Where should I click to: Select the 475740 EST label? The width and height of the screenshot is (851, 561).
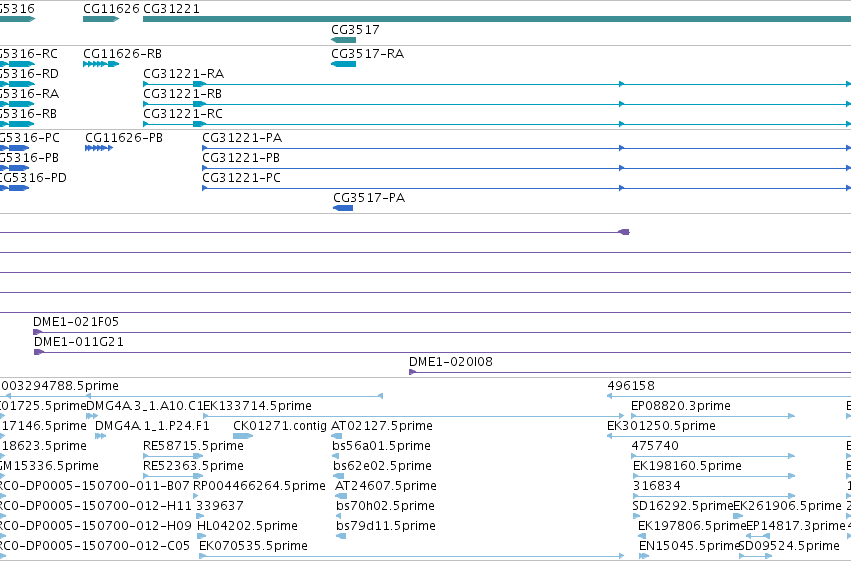click(655, 446)
